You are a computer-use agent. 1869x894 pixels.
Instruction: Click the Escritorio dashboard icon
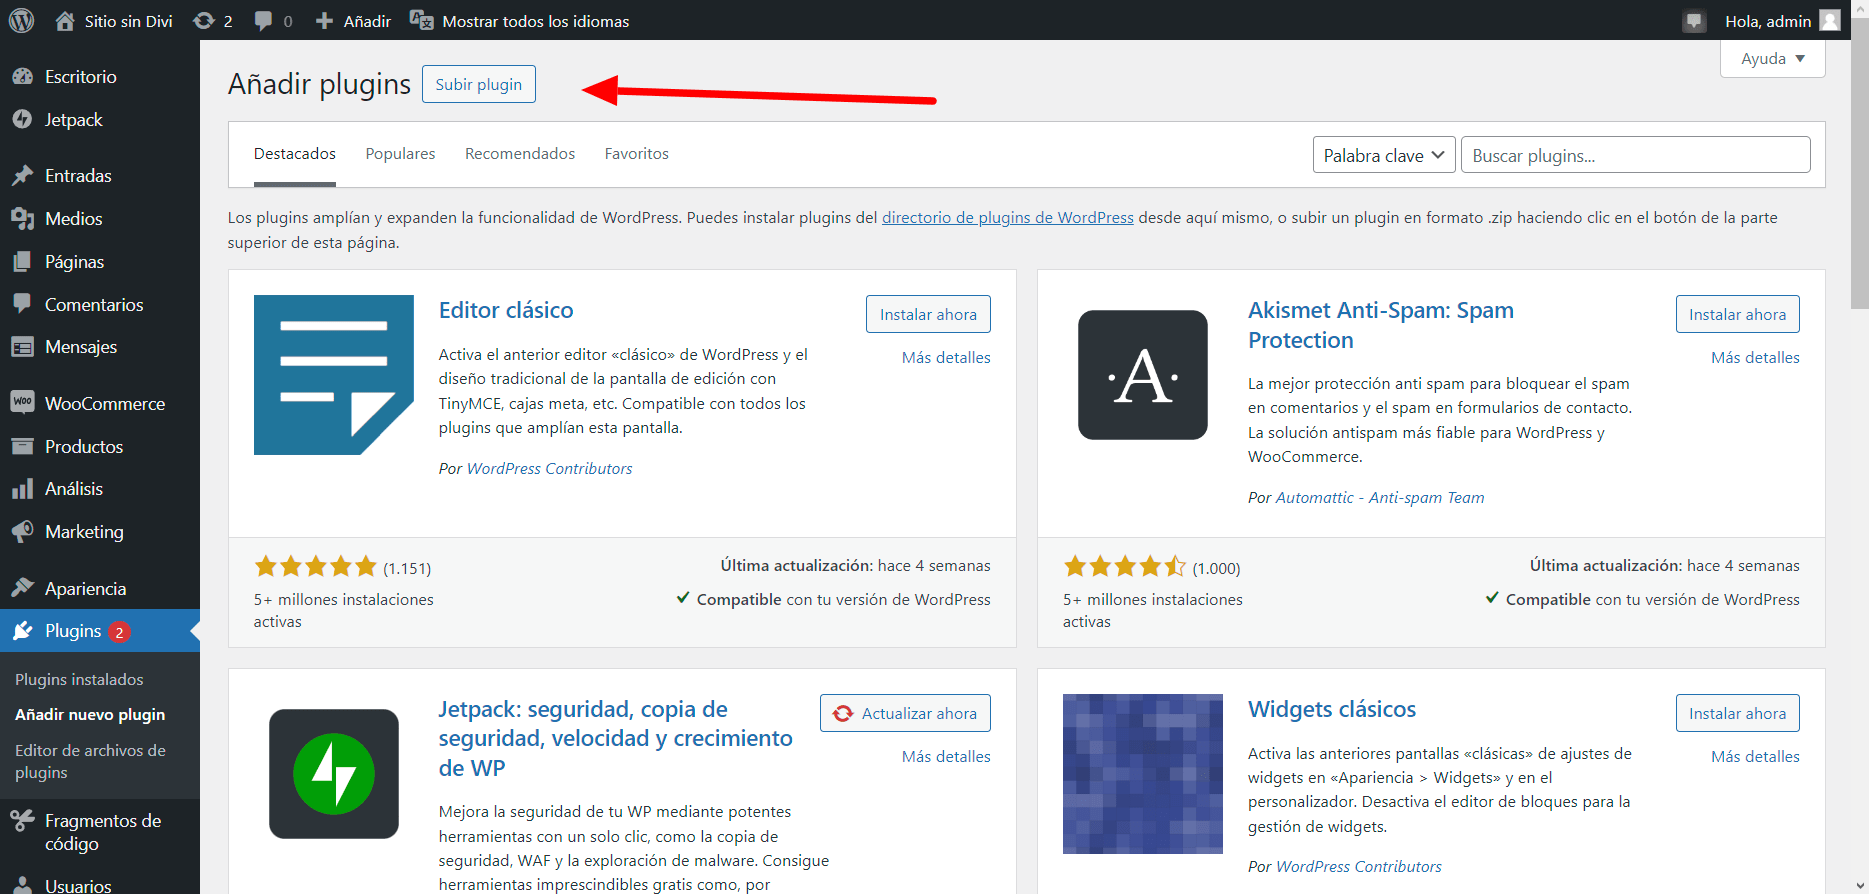22,77
